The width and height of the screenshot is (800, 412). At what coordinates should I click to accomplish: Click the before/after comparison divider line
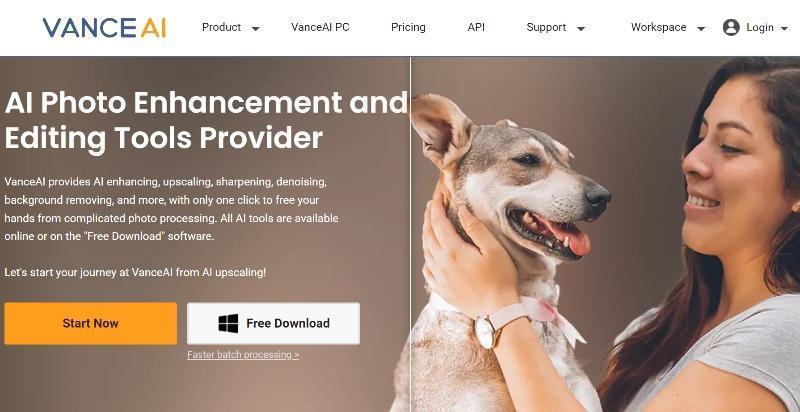[x=410, y=234]
